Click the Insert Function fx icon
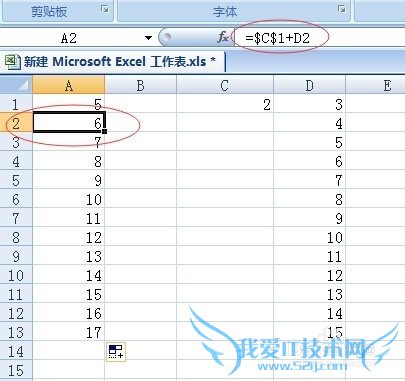The image size is (405, 381). [222, 37]
